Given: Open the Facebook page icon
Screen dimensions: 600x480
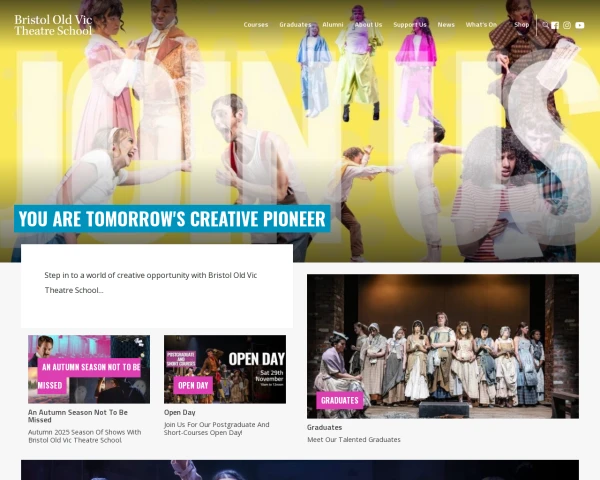Looking at the screenshot, I should [555, 25].
